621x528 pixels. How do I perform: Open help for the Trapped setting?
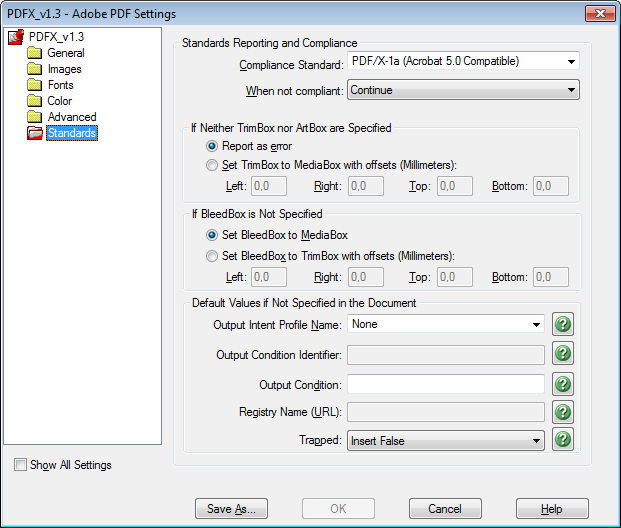pyautogui.click(x=563, y=440)
